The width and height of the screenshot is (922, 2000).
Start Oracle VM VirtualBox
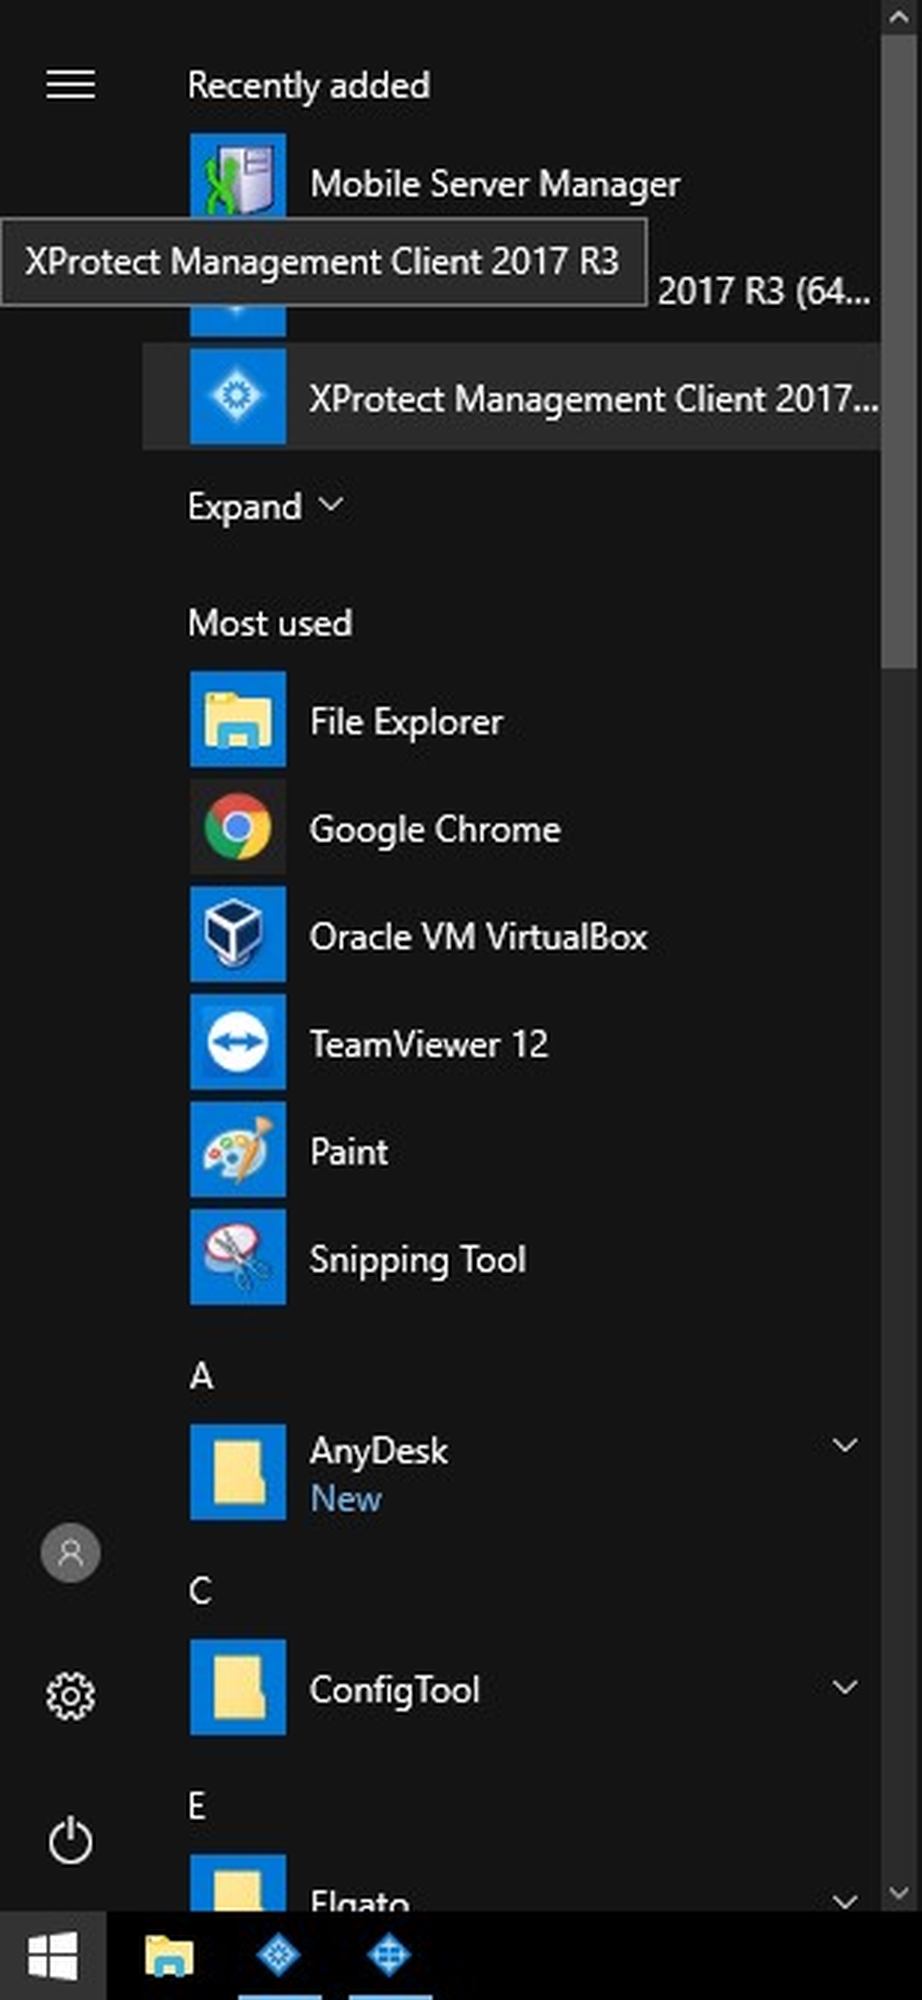(511, 935)
